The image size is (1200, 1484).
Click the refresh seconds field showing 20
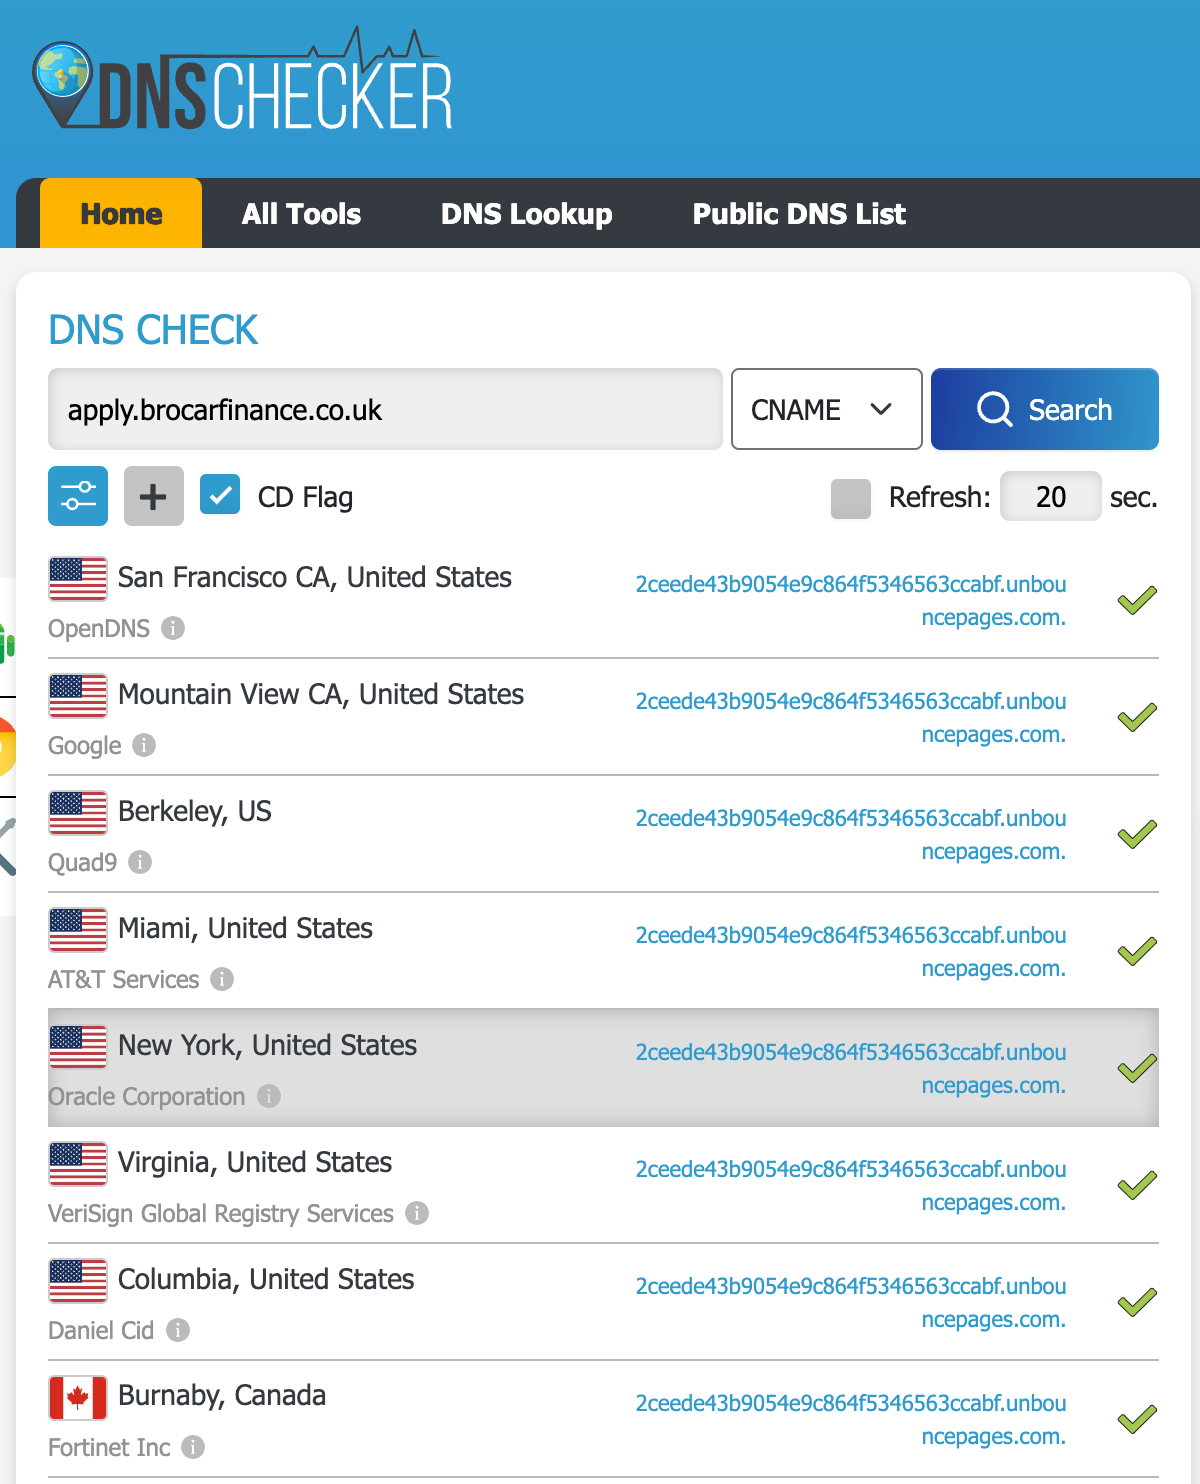click(1051, 496)
